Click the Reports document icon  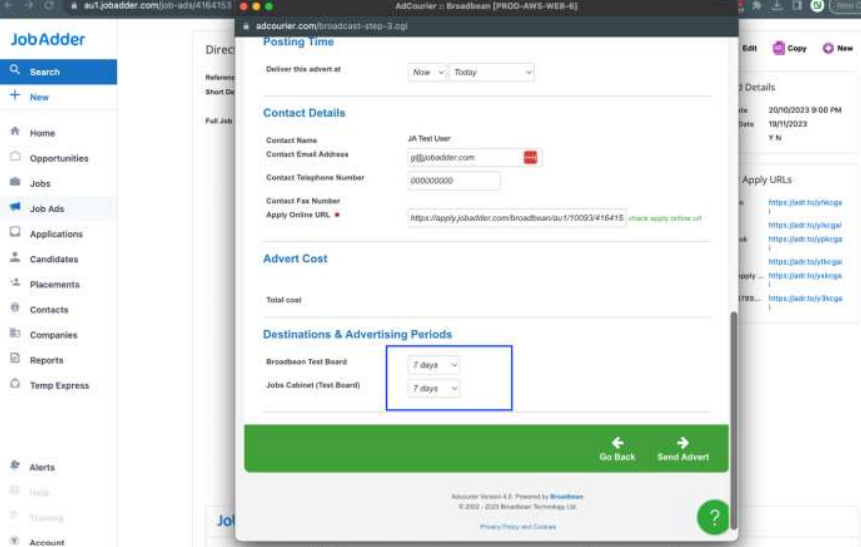(x=15, y=359)
